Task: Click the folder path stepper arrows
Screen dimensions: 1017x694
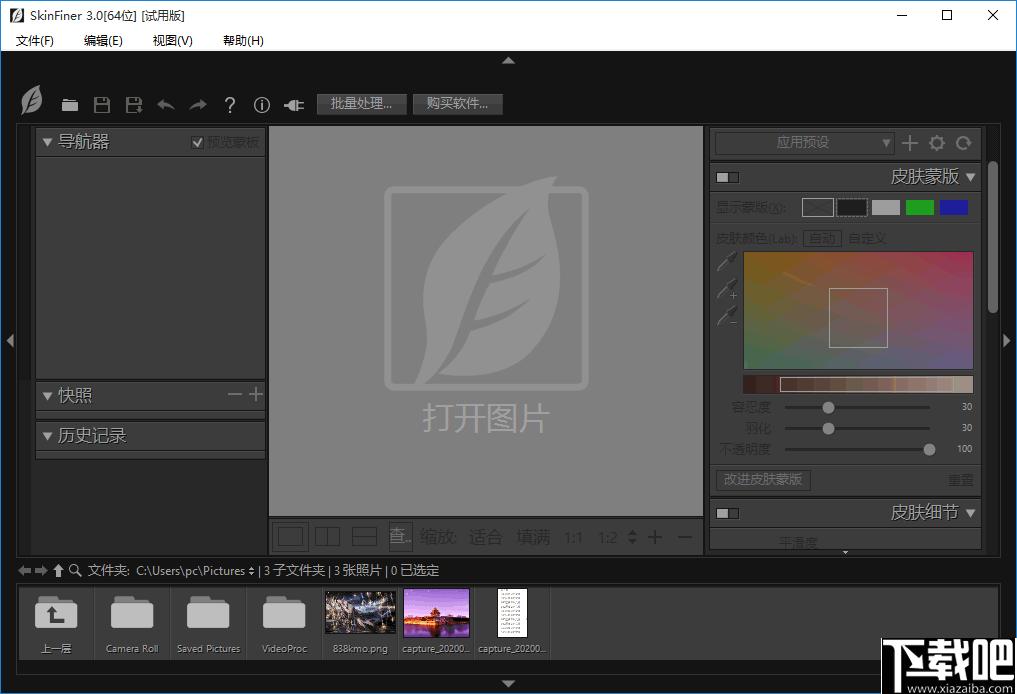Action: pos(251,571)
